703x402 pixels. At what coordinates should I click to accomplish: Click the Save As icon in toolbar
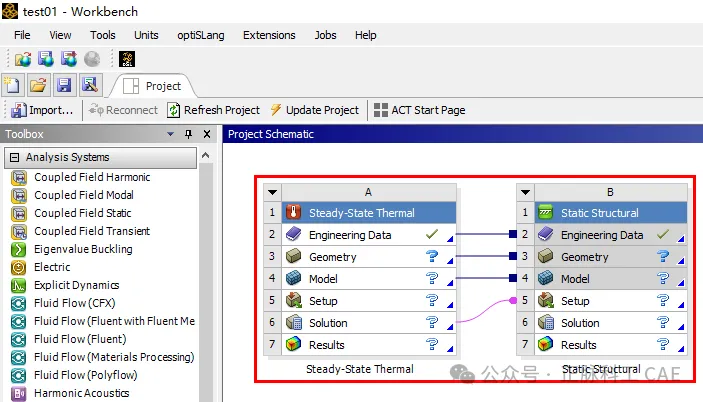click(89, 85)
